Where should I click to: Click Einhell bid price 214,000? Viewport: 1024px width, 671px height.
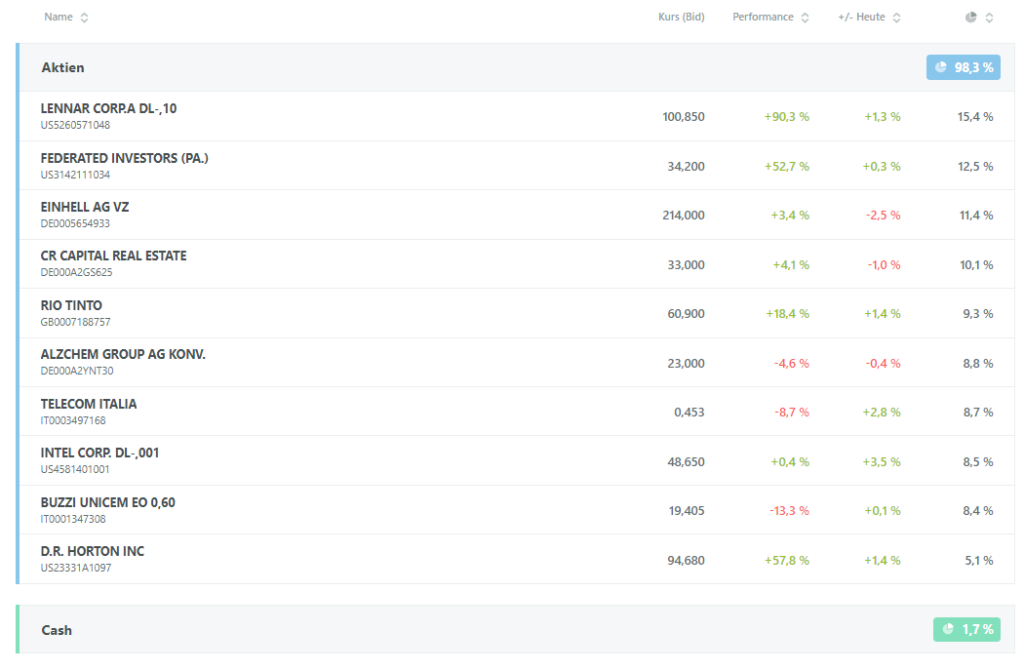(x=683, y=216)
